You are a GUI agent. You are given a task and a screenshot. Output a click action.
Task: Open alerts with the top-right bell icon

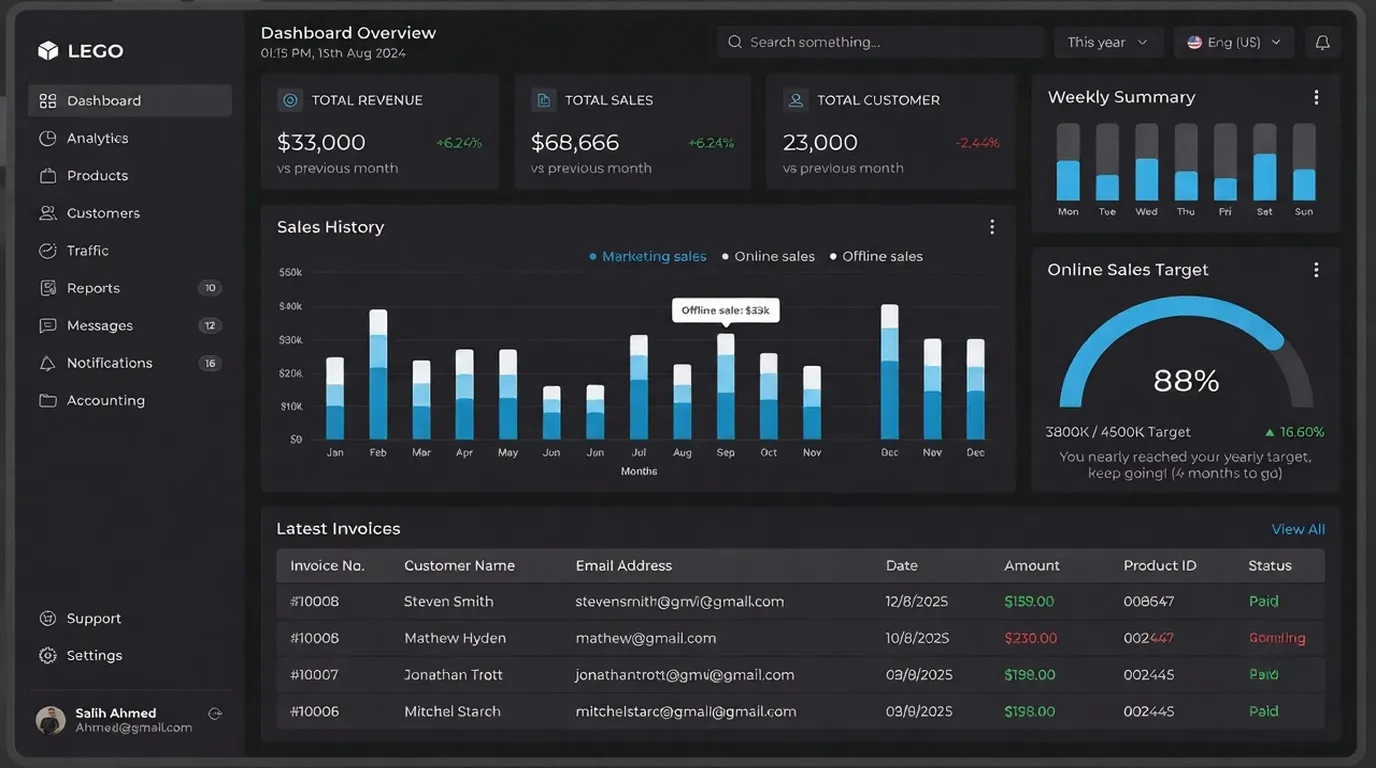(x=1322, y=42)
